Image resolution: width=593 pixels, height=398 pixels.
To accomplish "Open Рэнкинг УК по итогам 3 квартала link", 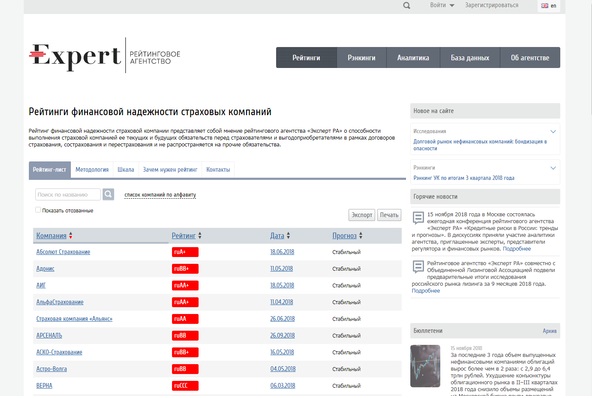I will click(464, 178).
